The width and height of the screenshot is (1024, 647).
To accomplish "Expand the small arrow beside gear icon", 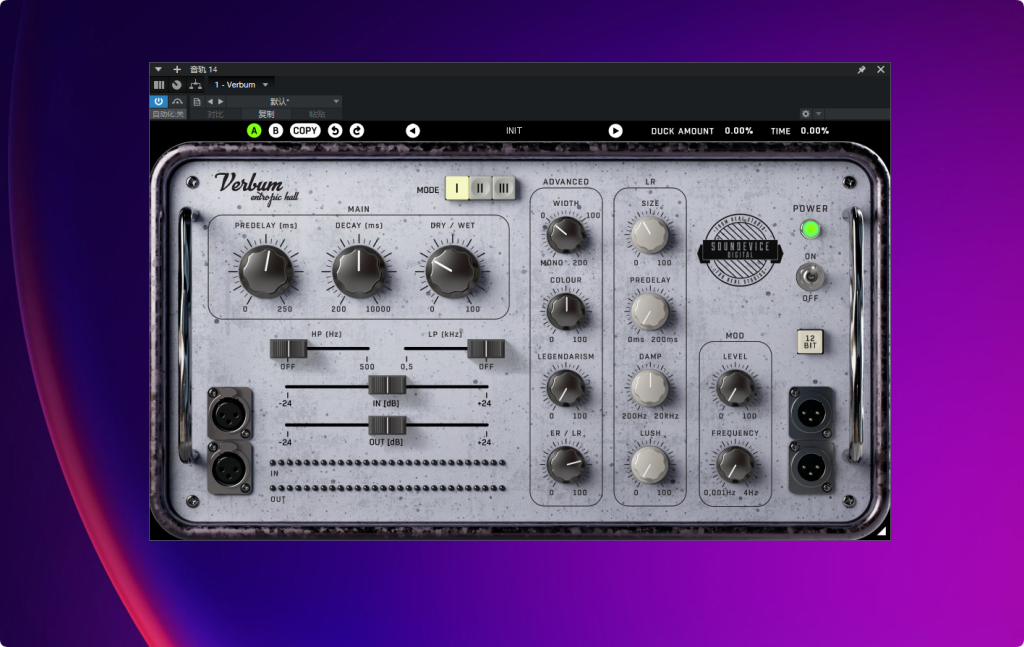I will pos(818,114).
